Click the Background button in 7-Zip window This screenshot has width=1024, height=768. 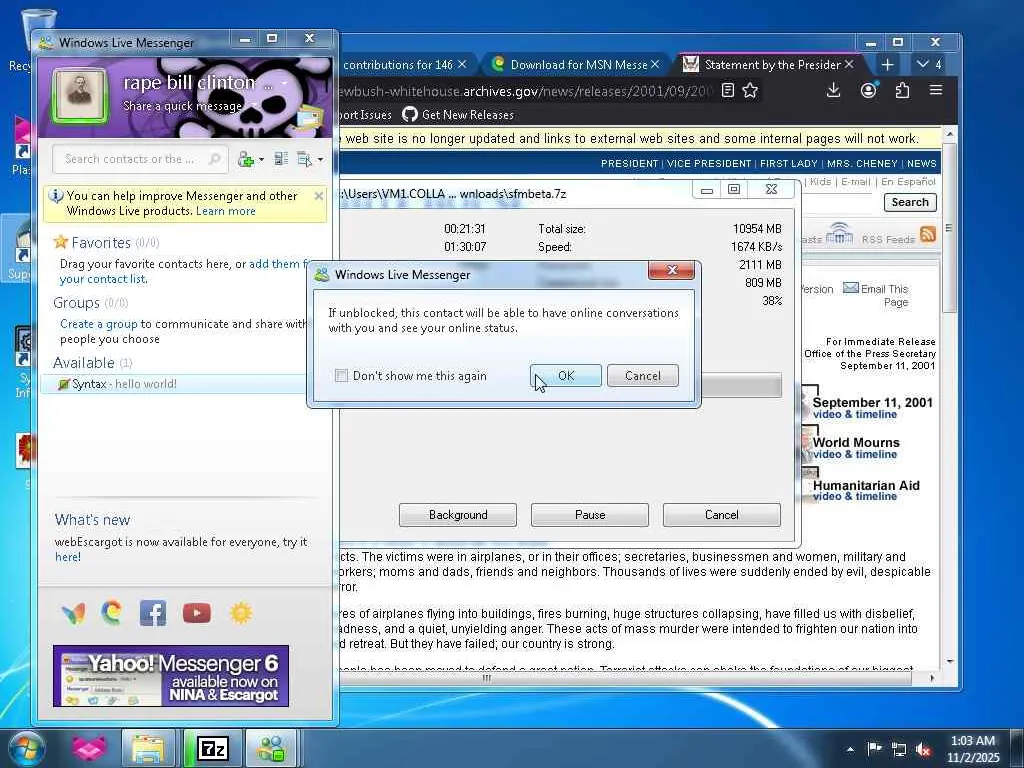tap(458, 515)
